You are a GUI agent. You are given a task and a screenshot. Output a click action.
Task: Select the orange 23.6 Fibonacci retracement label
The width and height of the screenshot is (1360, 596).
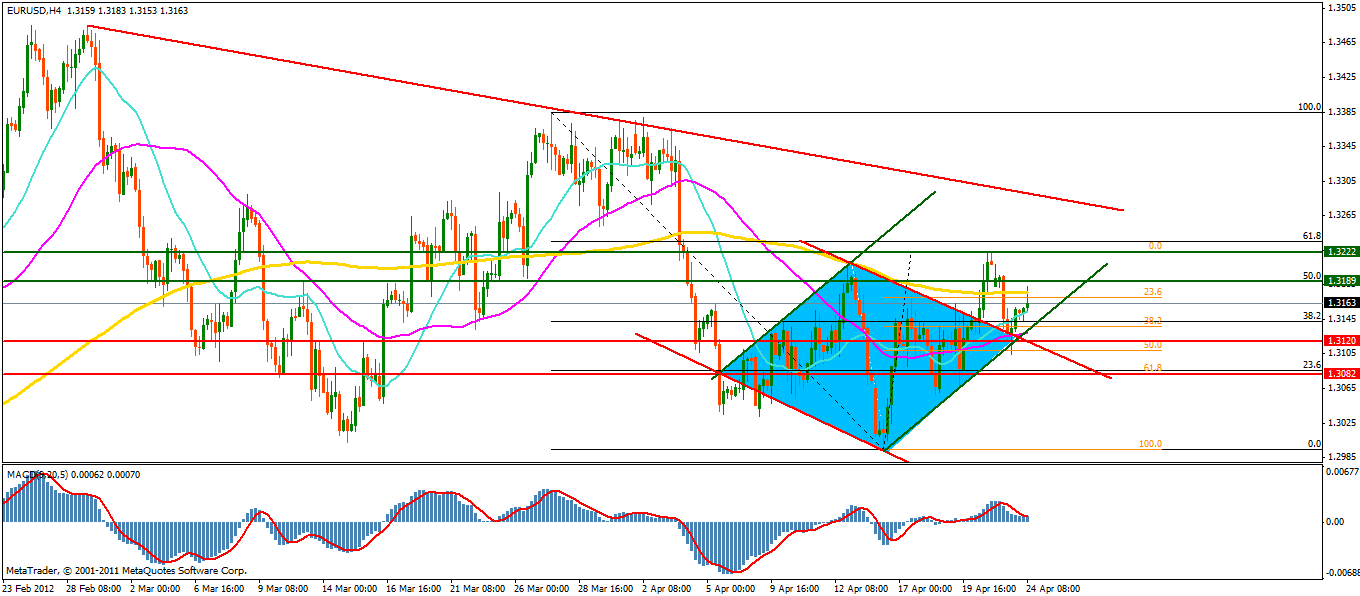point(1152,292)
